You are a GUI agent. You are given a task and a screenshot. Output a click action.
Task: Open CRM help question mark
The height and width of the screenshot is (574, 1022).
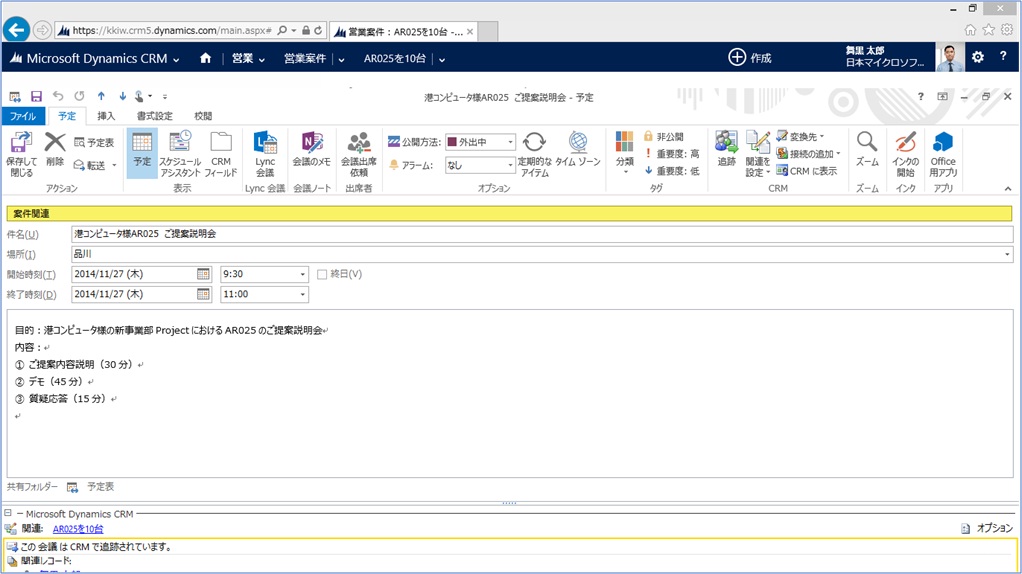(x=1003, y=57)
